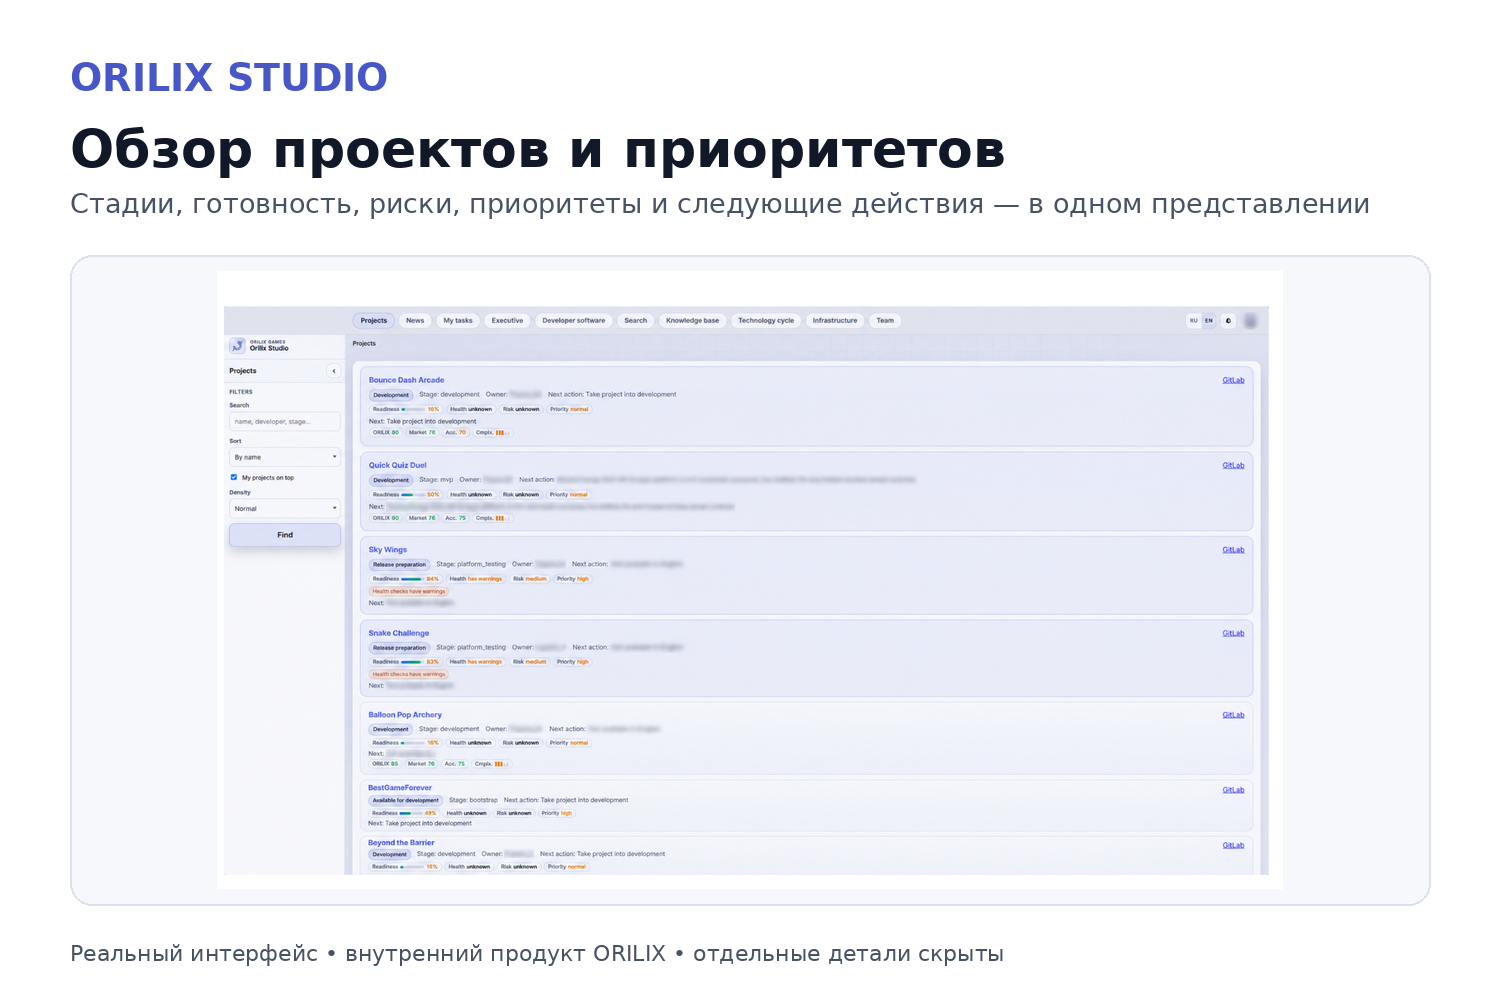Open the Sort 'By name' dropdown
Viewport: 1500px width, 1000px height.
click(285, 457)
